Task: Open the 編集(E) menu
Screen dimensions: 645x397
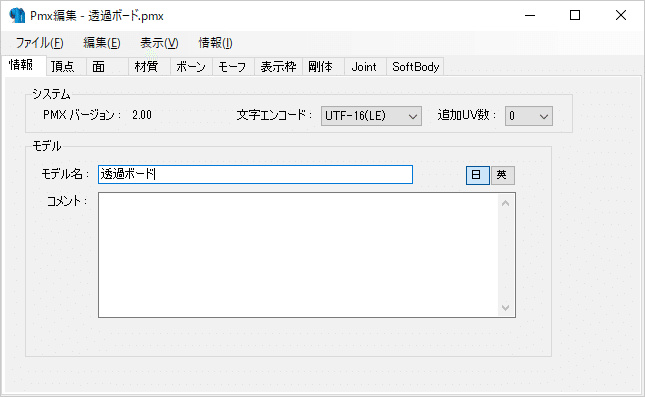Action: click(x=102, y=43)
